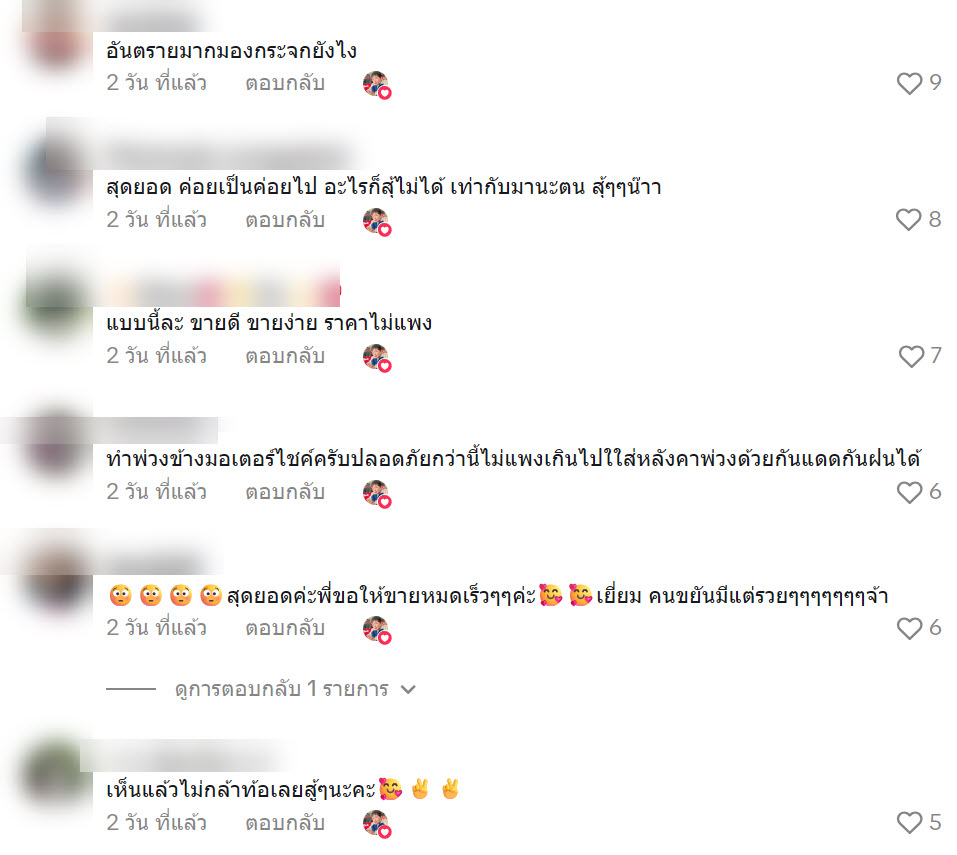Reply to the sidecar roof suggestion comment
This screenshot has height=855, width=957.
pyautogui.click(x=284, y=492)
